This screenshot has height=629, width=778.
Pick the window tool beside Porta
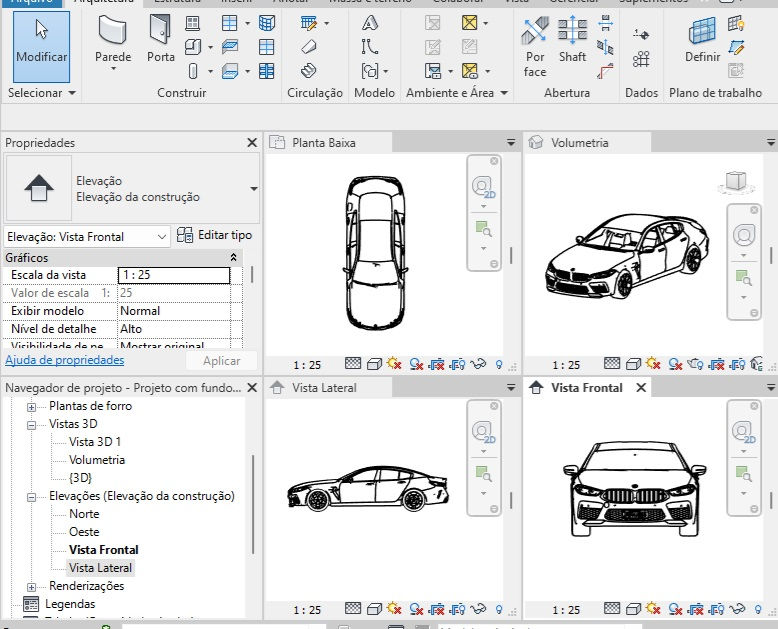point(193,23)
